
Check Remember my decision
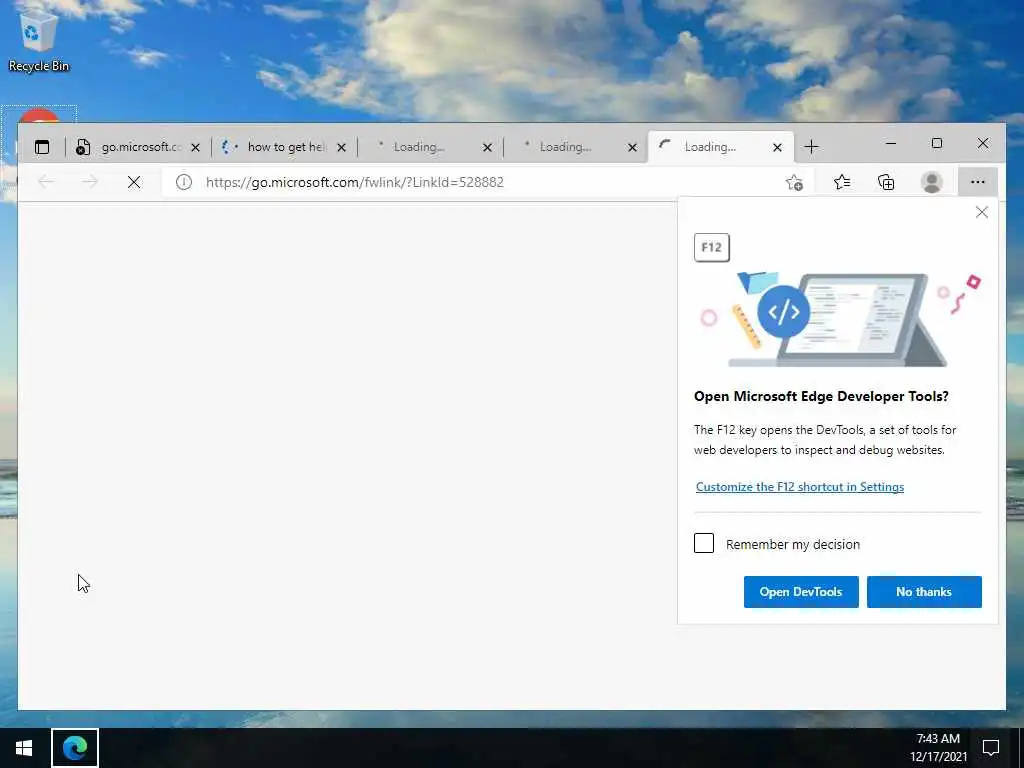(x=704, y=543)
